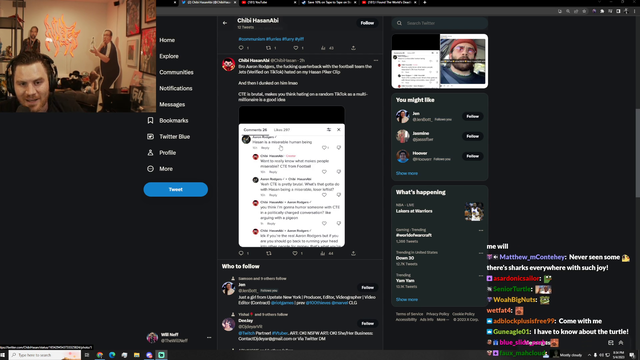The image size is (640, 360).
Task: Go to Home in the sidebar
Action: [167, 40]
